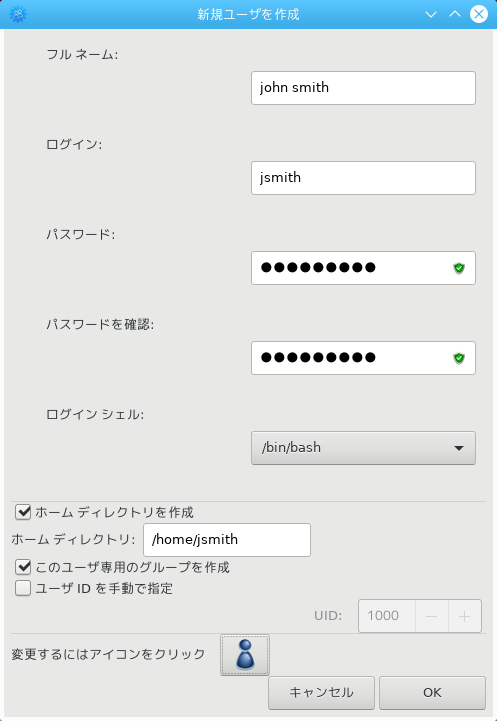This screenshot has width=497, height=721.
Task: Confirm user creation with OK button
Action: point(432,693)
